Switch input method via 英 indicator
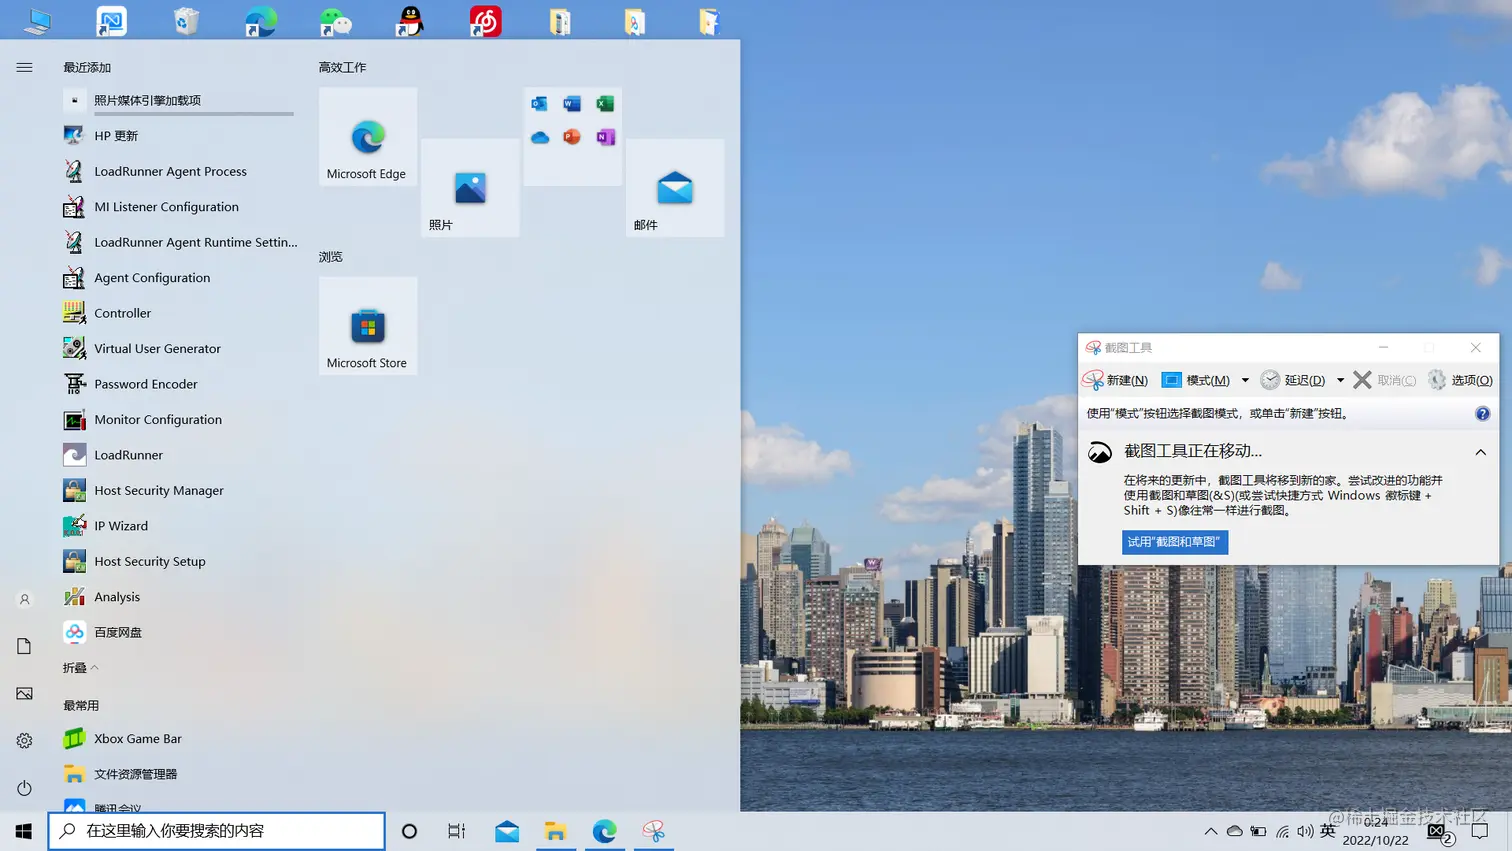Image resolution: width=1512 pixels, height=851 pixels. (x=1328, y=830)
